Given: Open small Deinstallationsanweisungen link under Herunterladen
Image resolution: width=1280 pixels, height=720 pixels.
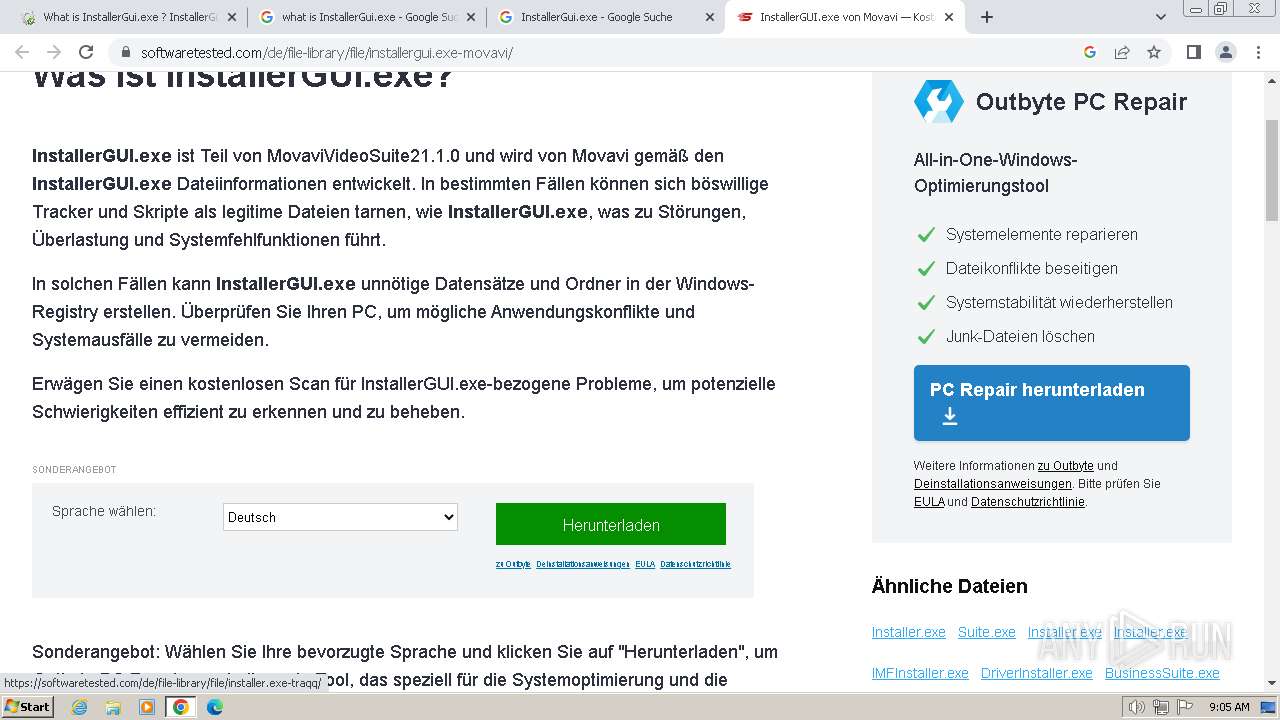Looking at the screenshot, I should (x=583, y=565).
